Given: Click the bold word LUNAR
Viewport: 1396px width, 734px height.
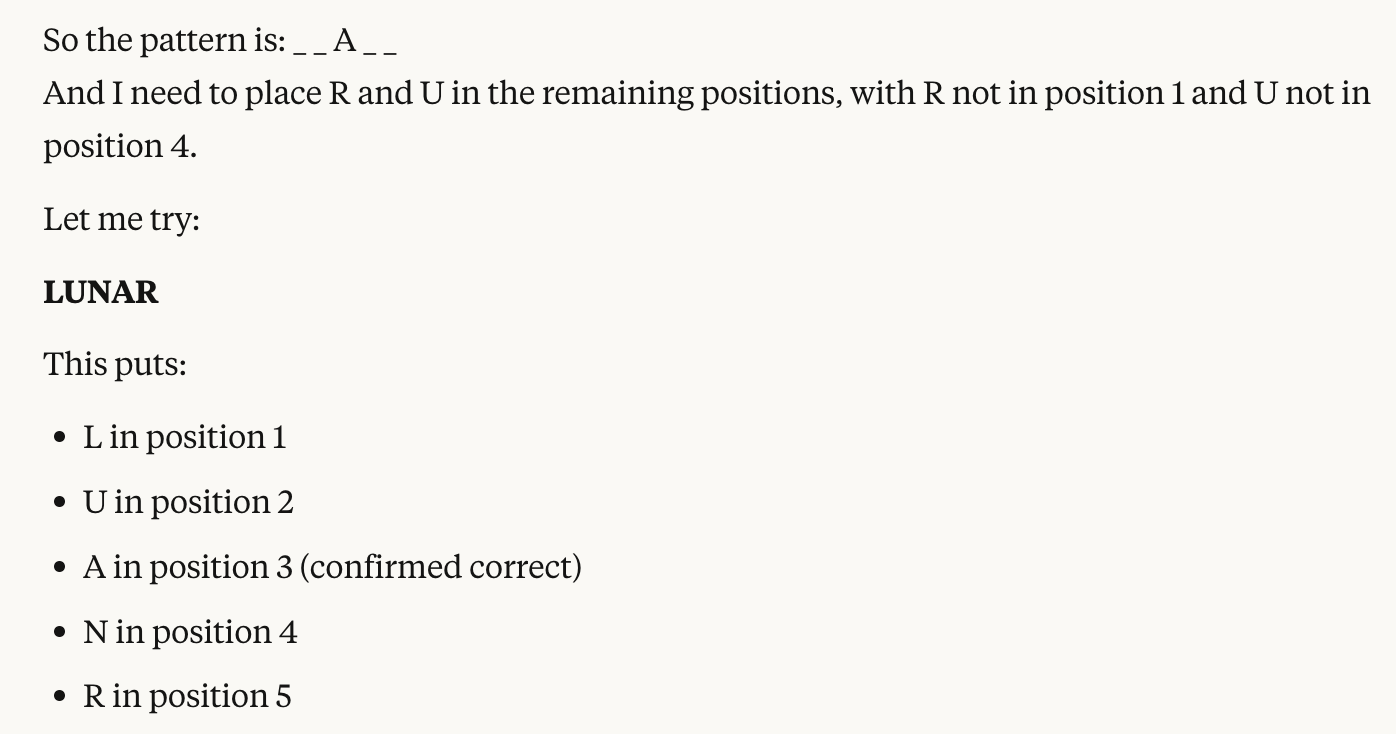Looking at the screenshot, I should tap(101, 292).
